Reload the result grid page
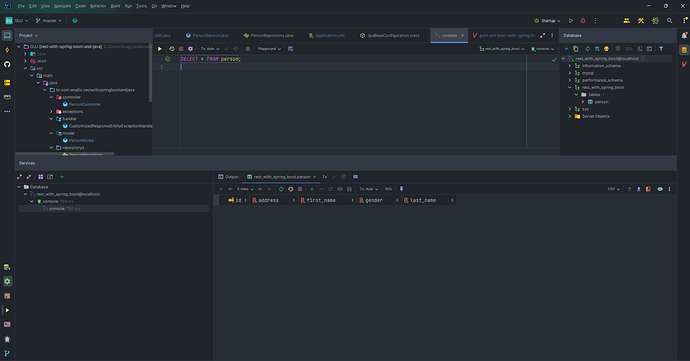This screenshot has height=361, width=690. [x=281, y=189]
